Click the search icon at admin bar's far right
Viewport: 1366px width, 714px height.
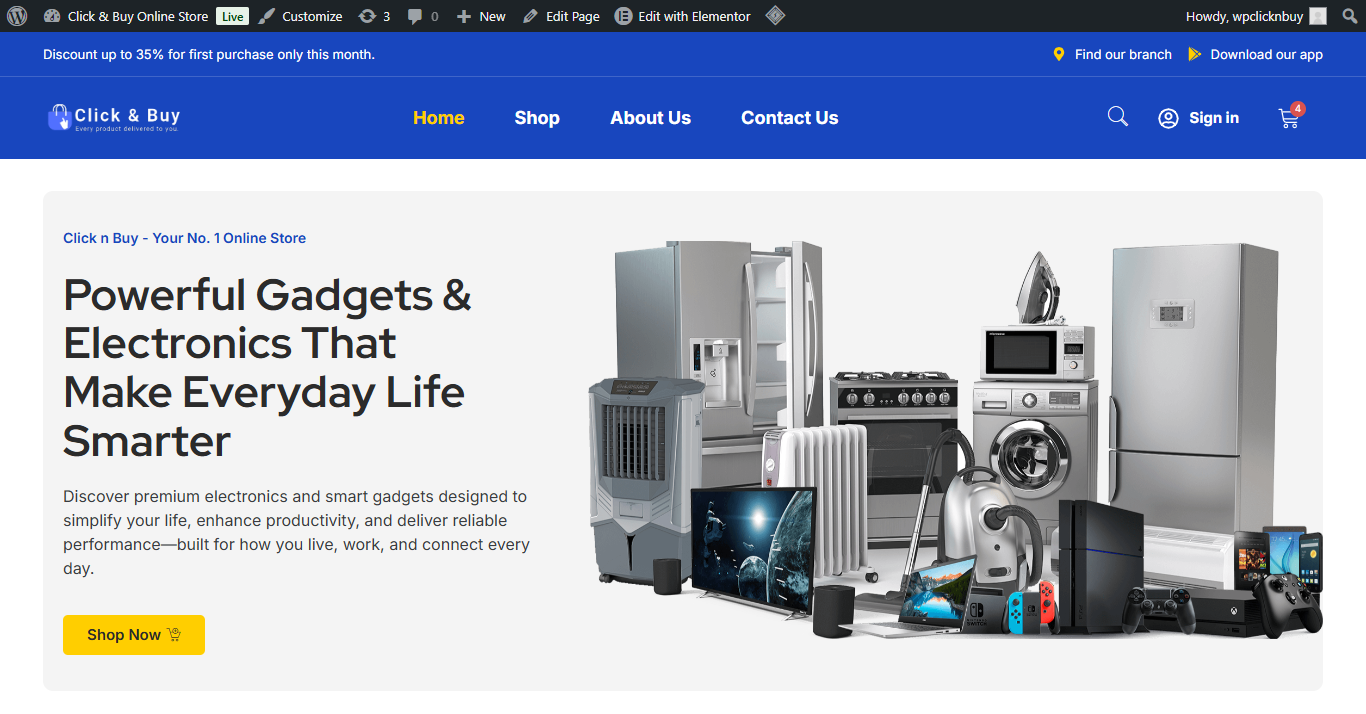tap(1350, 16)
